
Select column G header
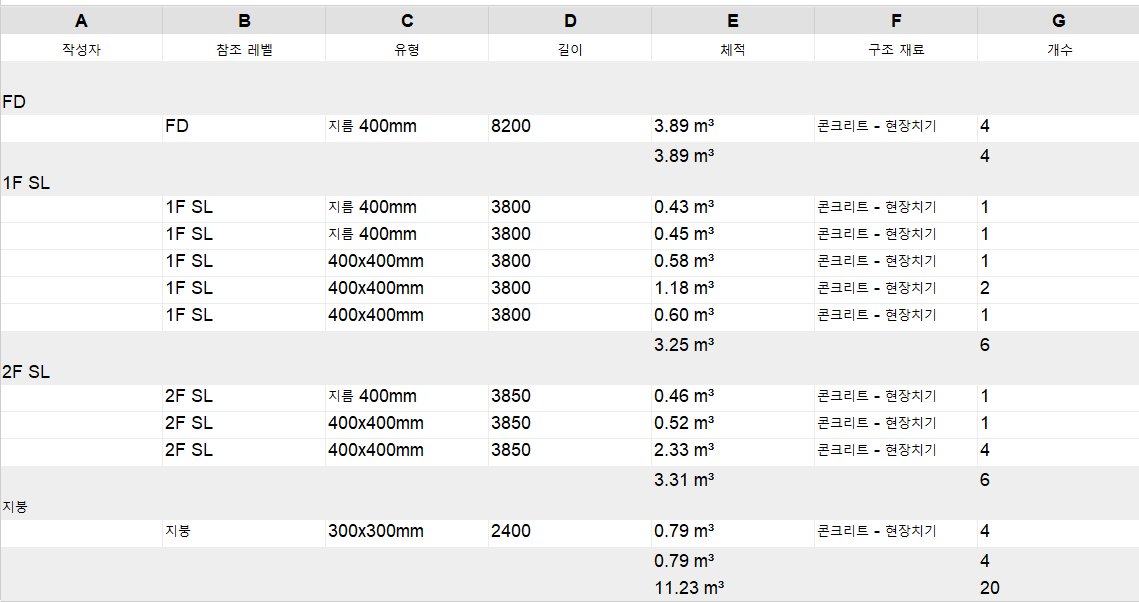point(1058,21)
